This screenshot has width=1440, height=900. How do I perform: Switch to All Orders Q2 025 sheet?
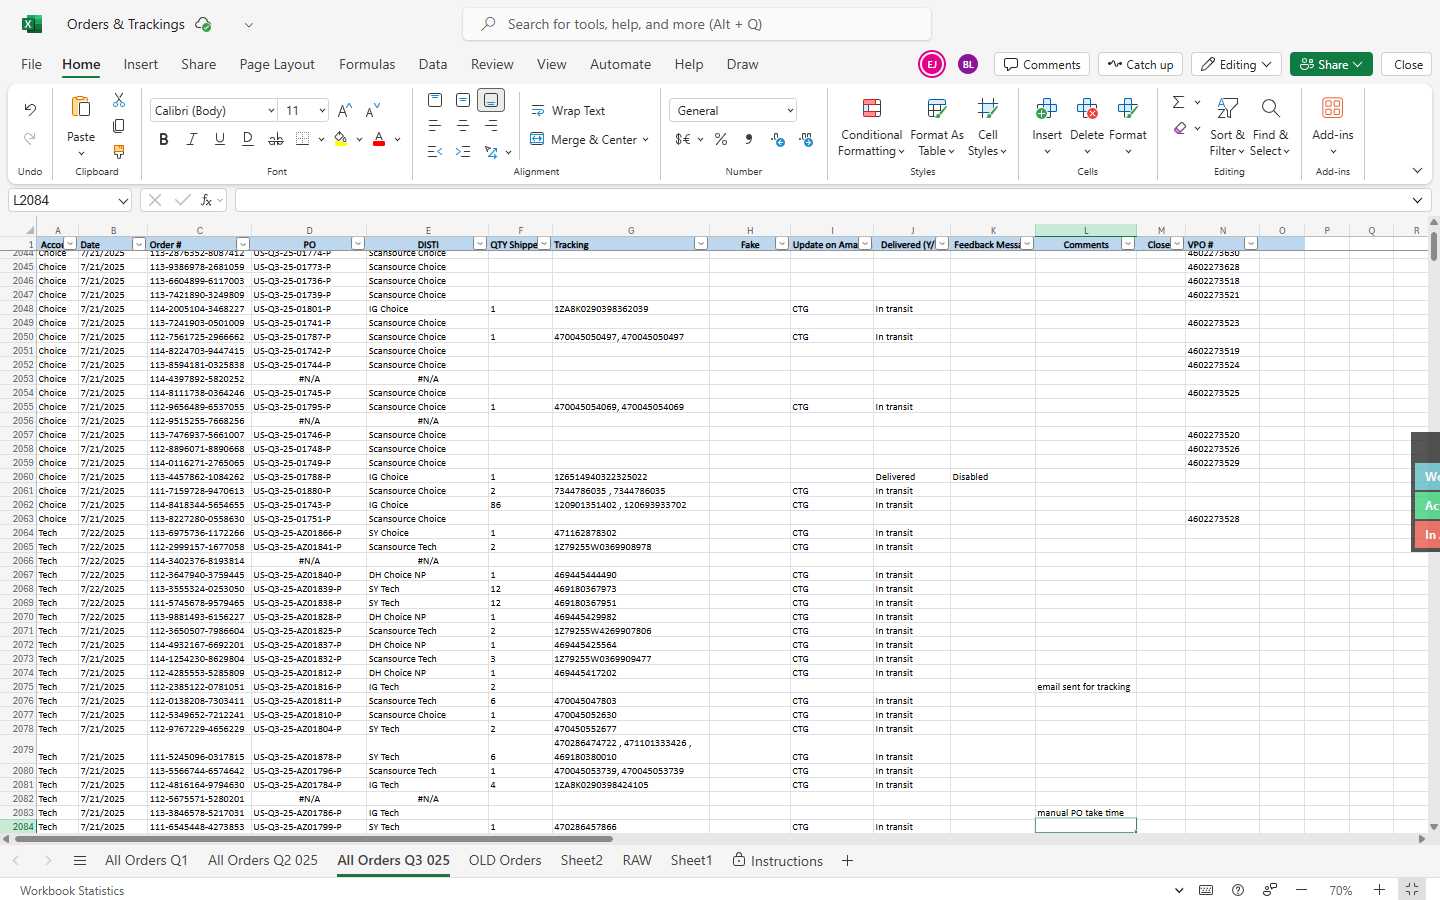(263, 861)
